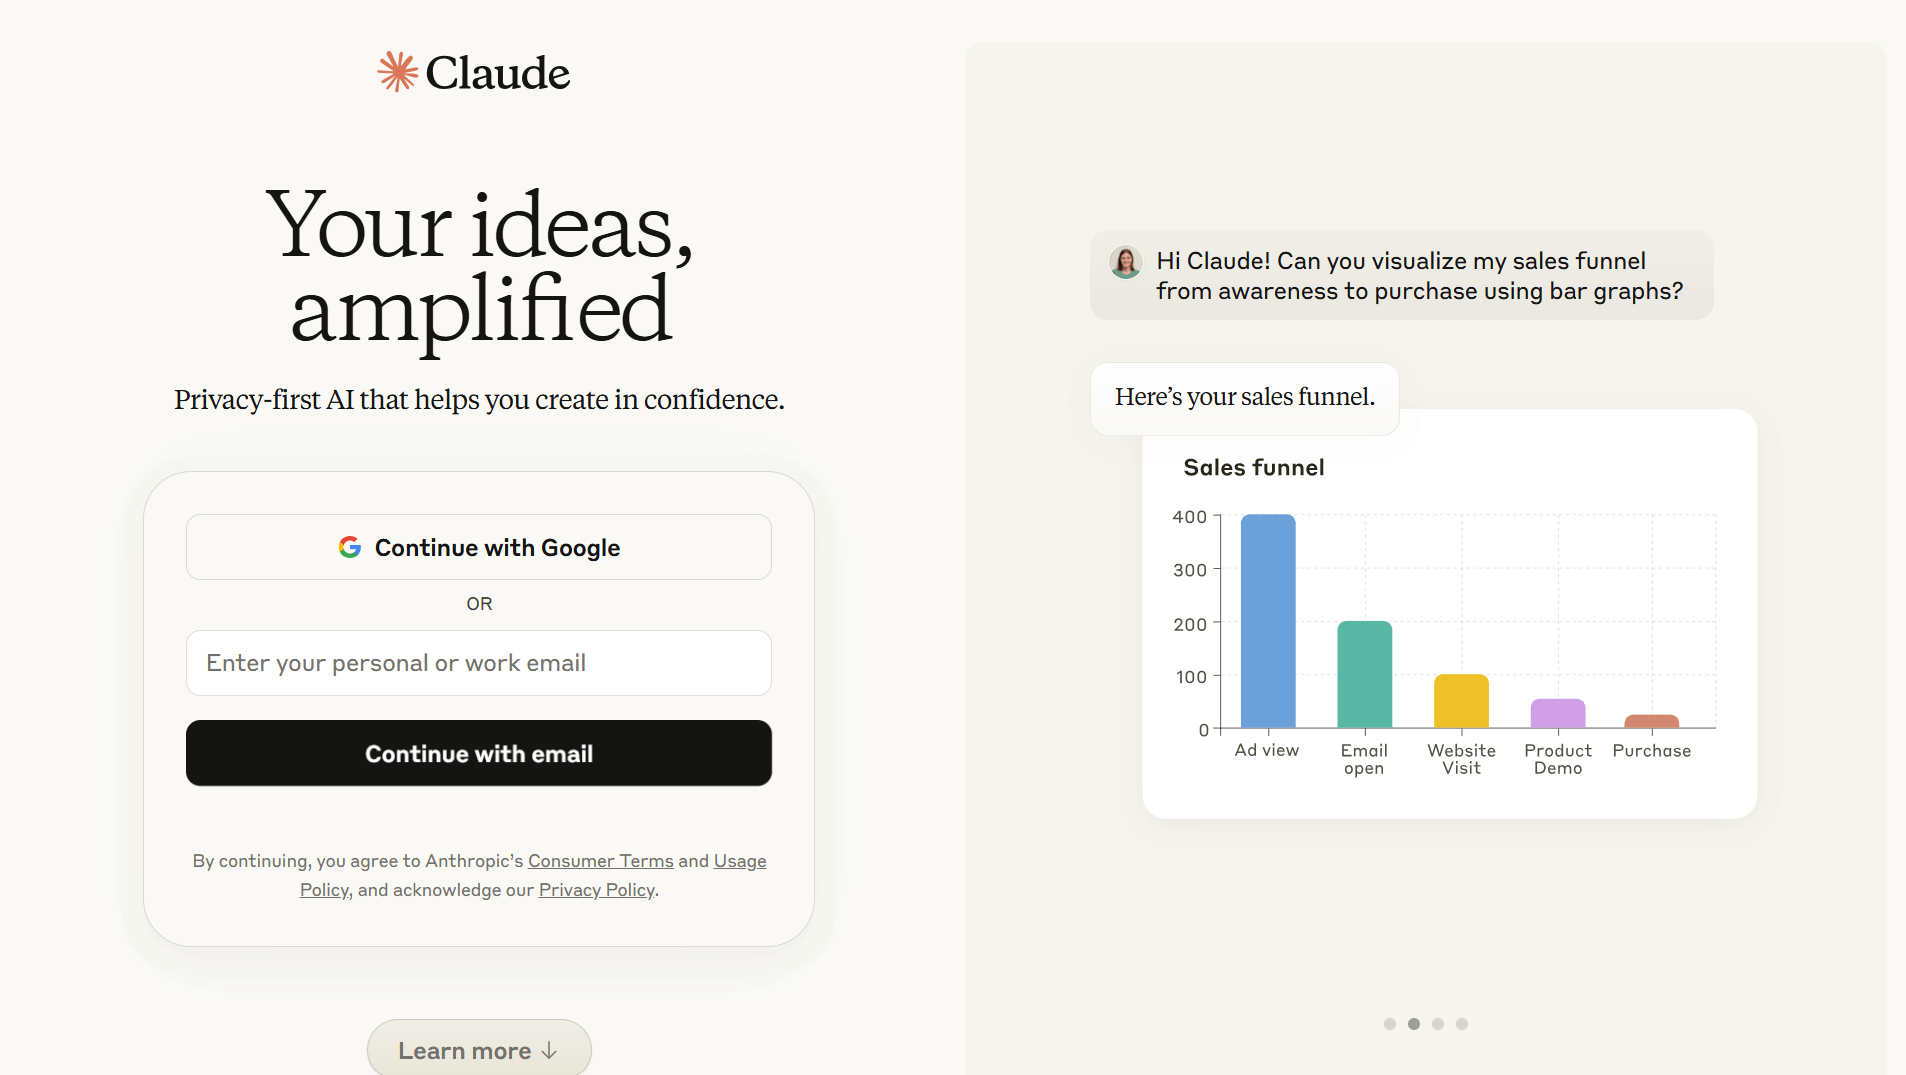Expand the Learn more section
Screen dimensions: 1906x1075
tap(479, 1050)
